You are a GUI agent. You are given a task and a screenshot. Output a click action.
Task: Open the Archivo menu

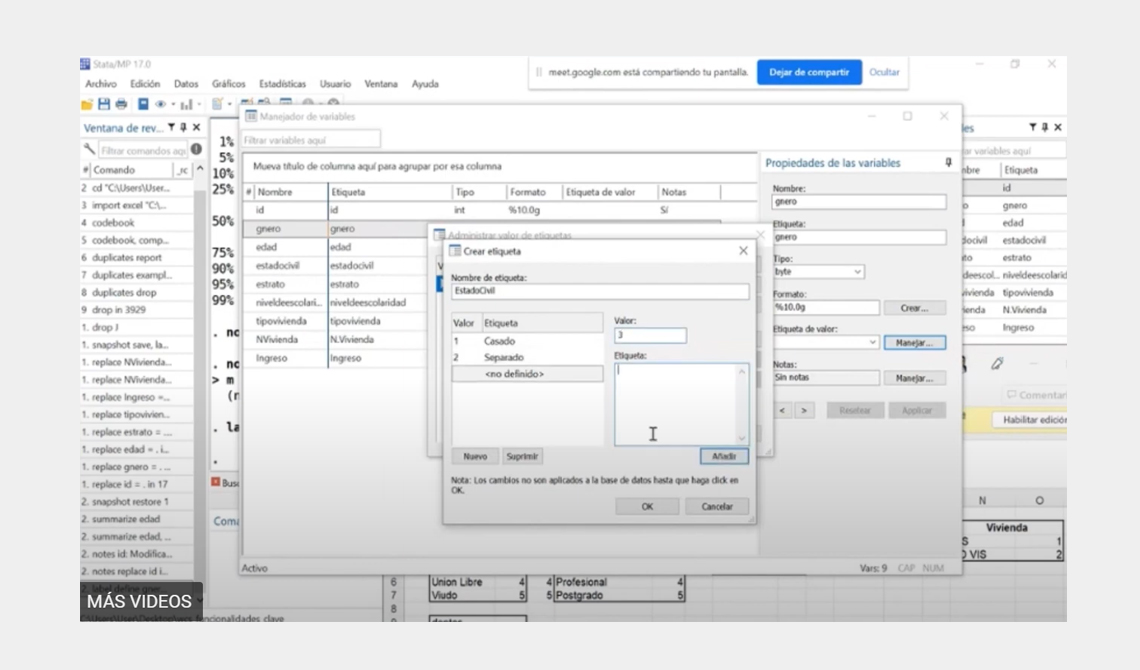101,84
